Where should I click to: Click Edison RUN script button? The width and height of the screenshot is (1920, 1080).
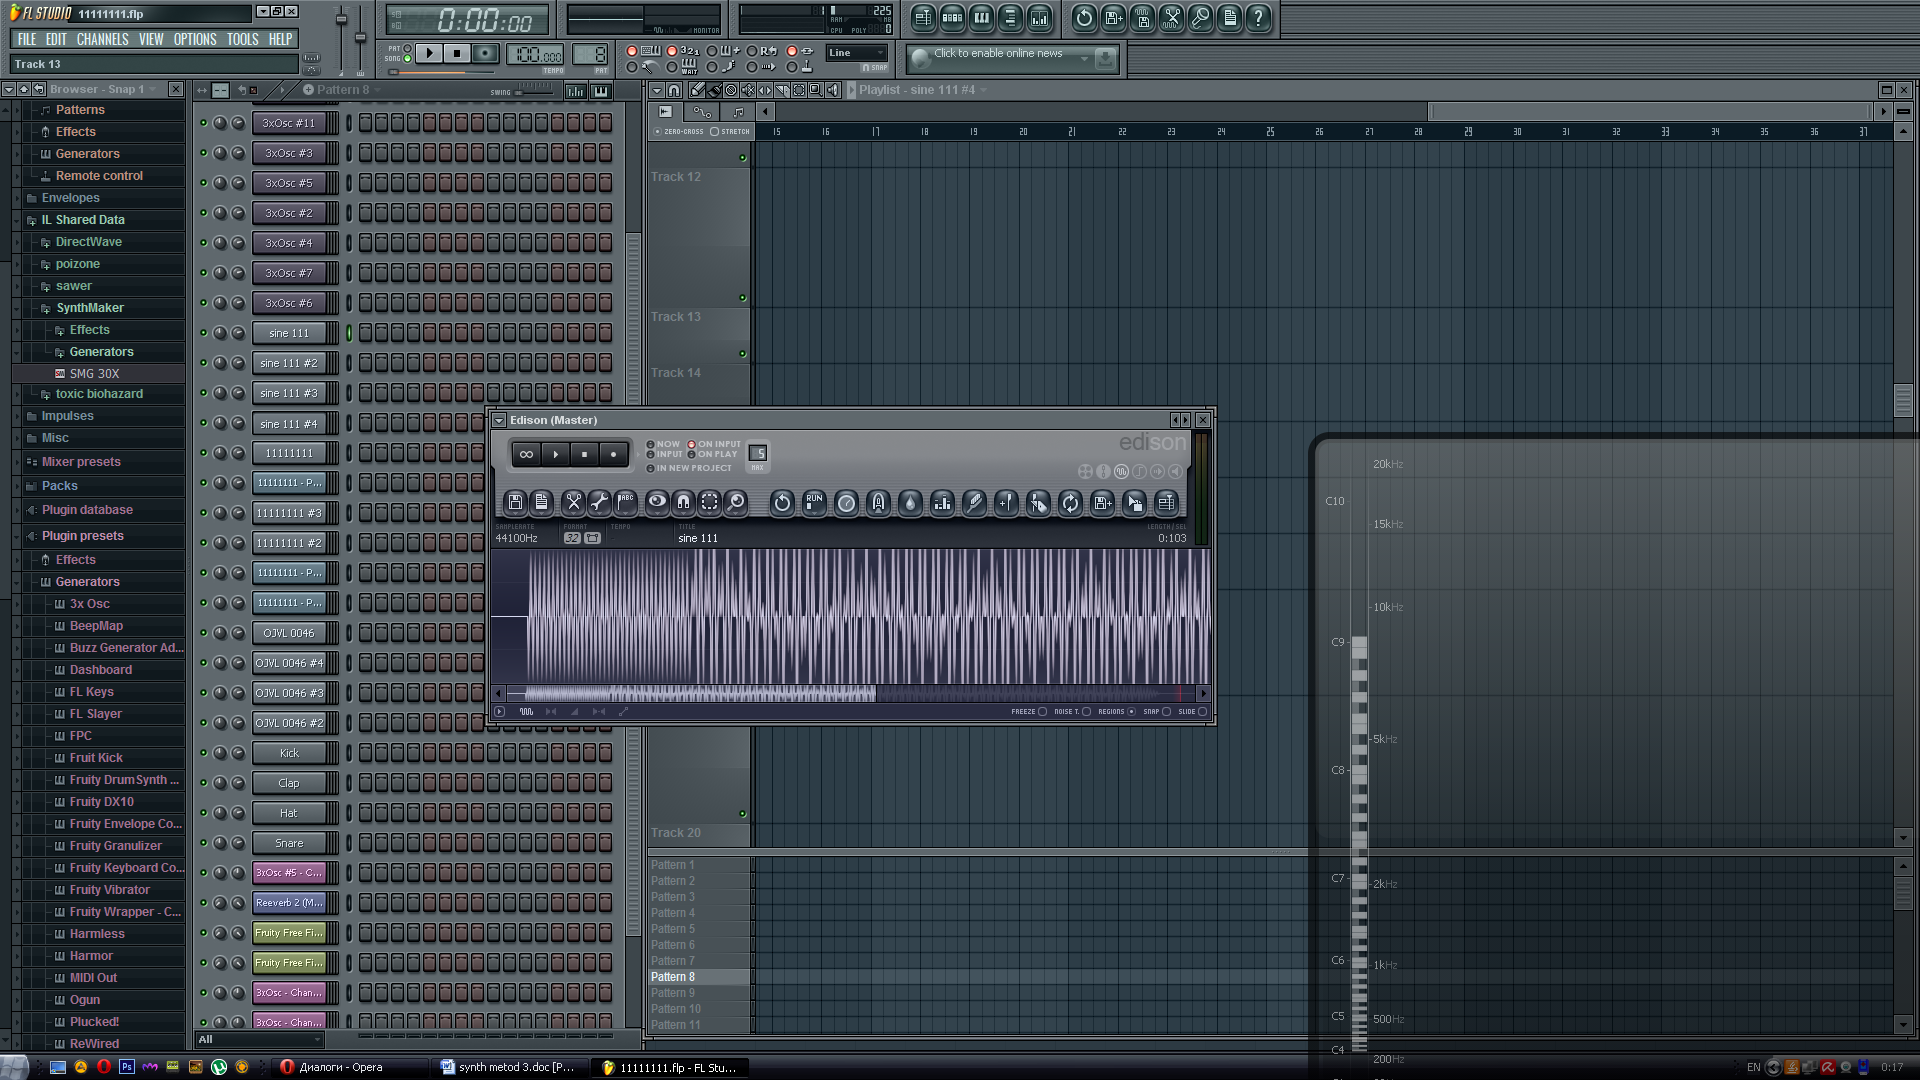[814, 503]
